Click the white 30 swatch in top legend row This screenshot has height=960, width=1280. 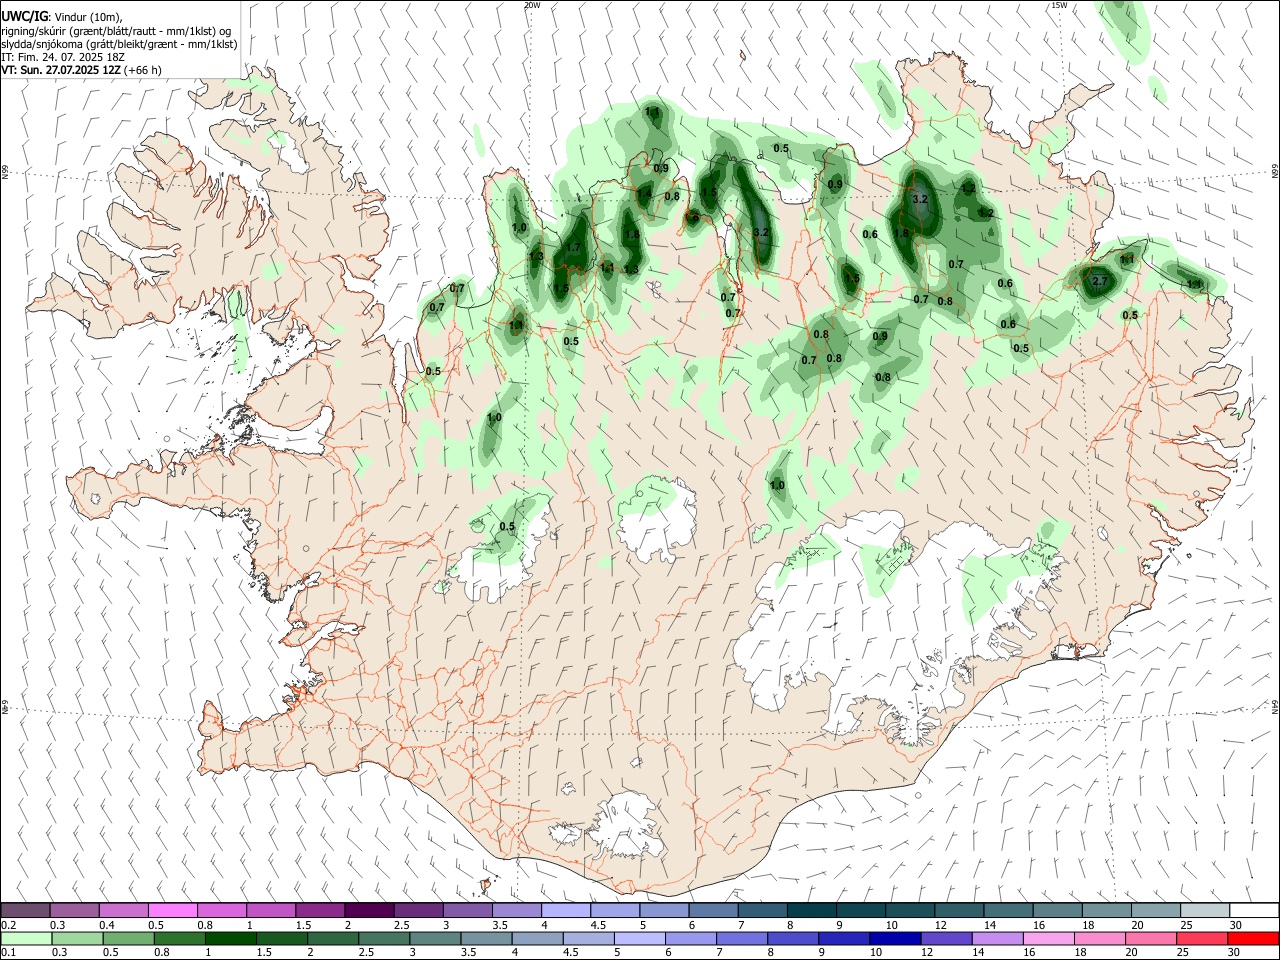click(1253, 911)
